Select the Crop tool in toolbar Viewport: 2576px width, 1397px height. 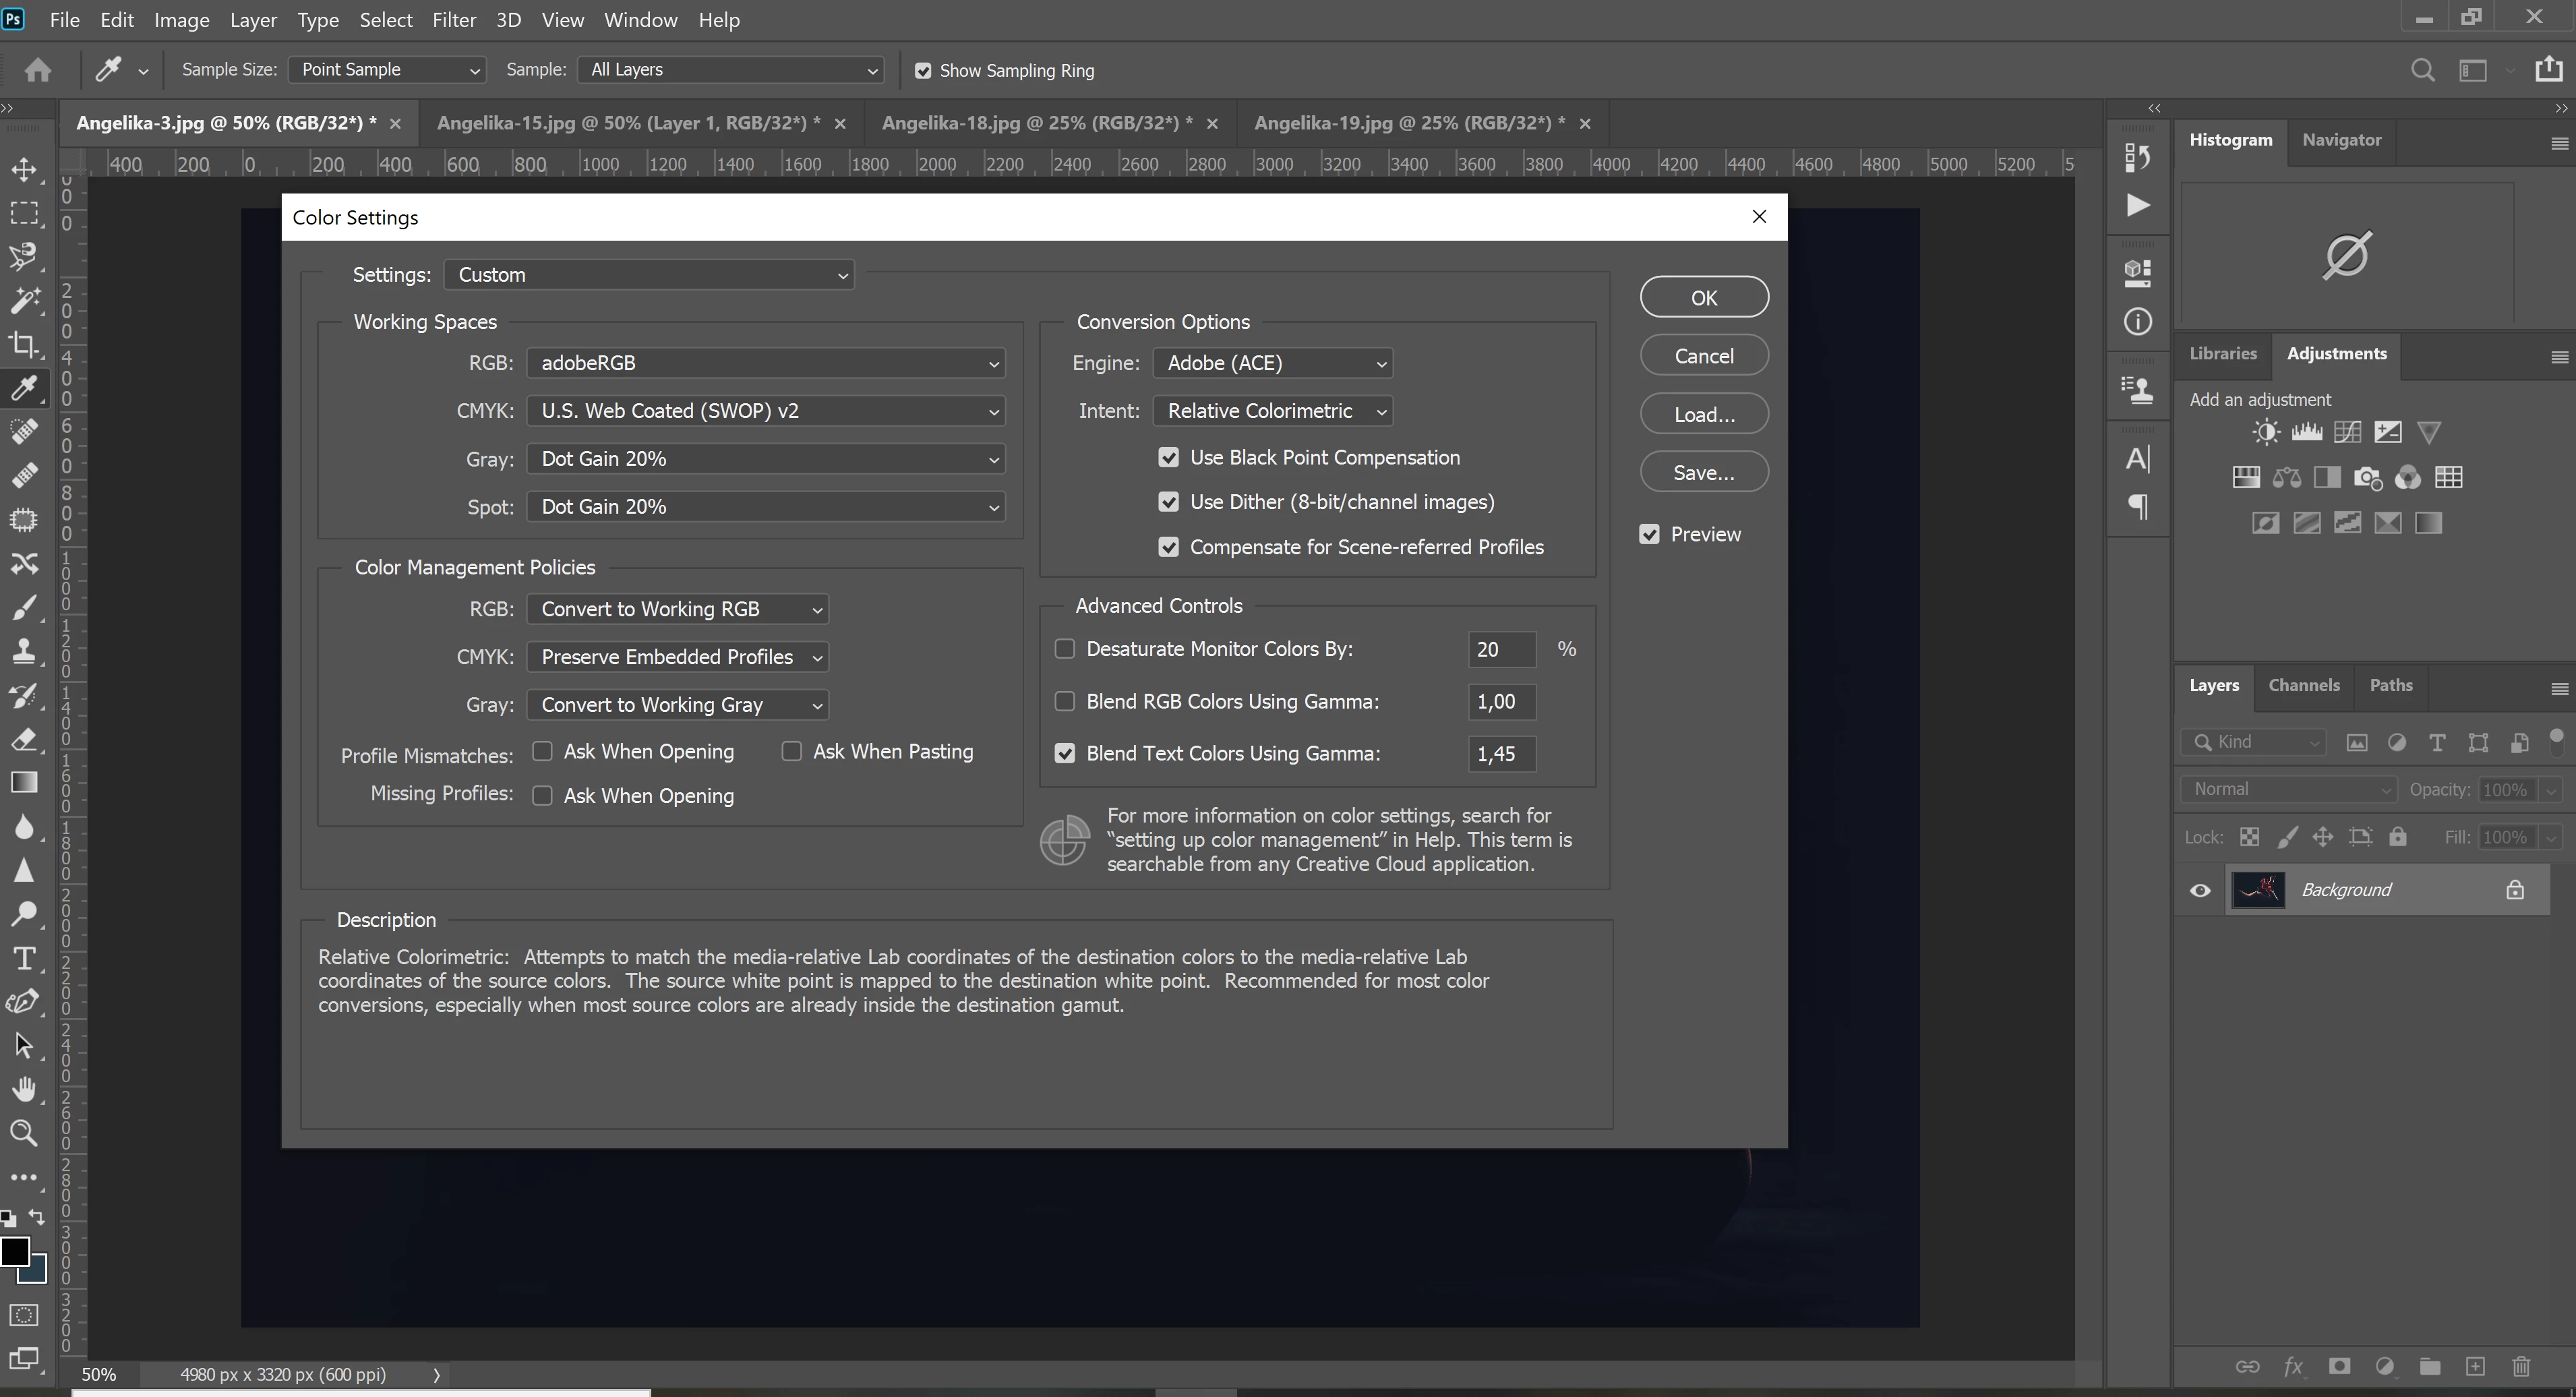coord(24,344)
